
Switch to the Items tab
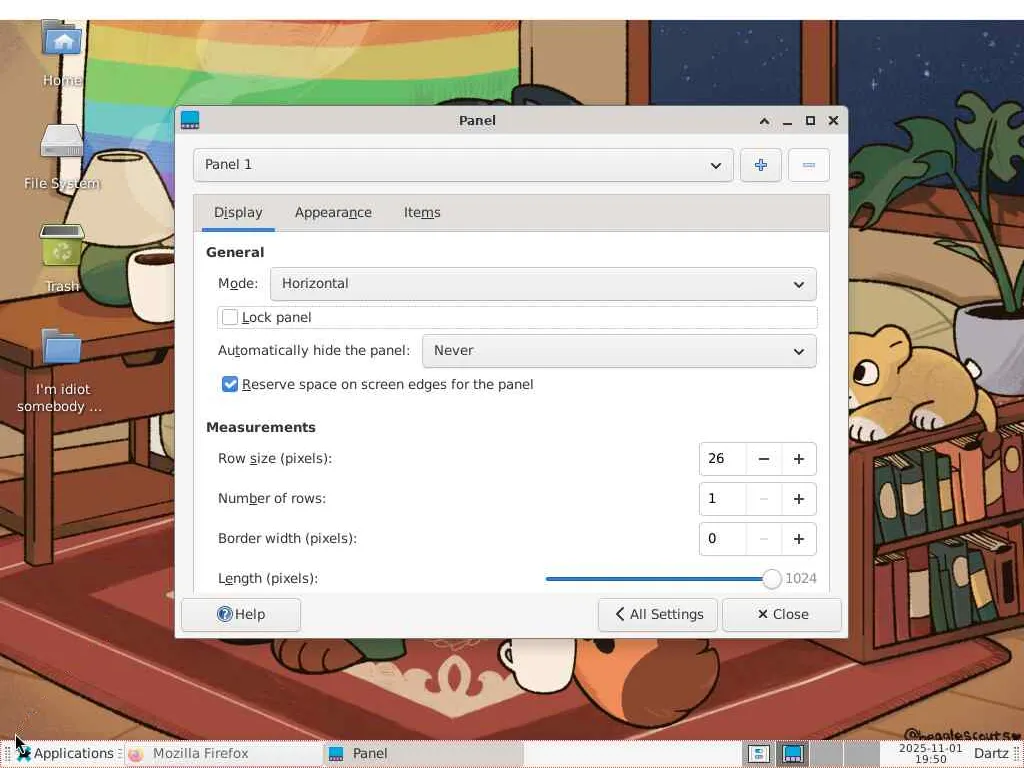tap(422, 213)
